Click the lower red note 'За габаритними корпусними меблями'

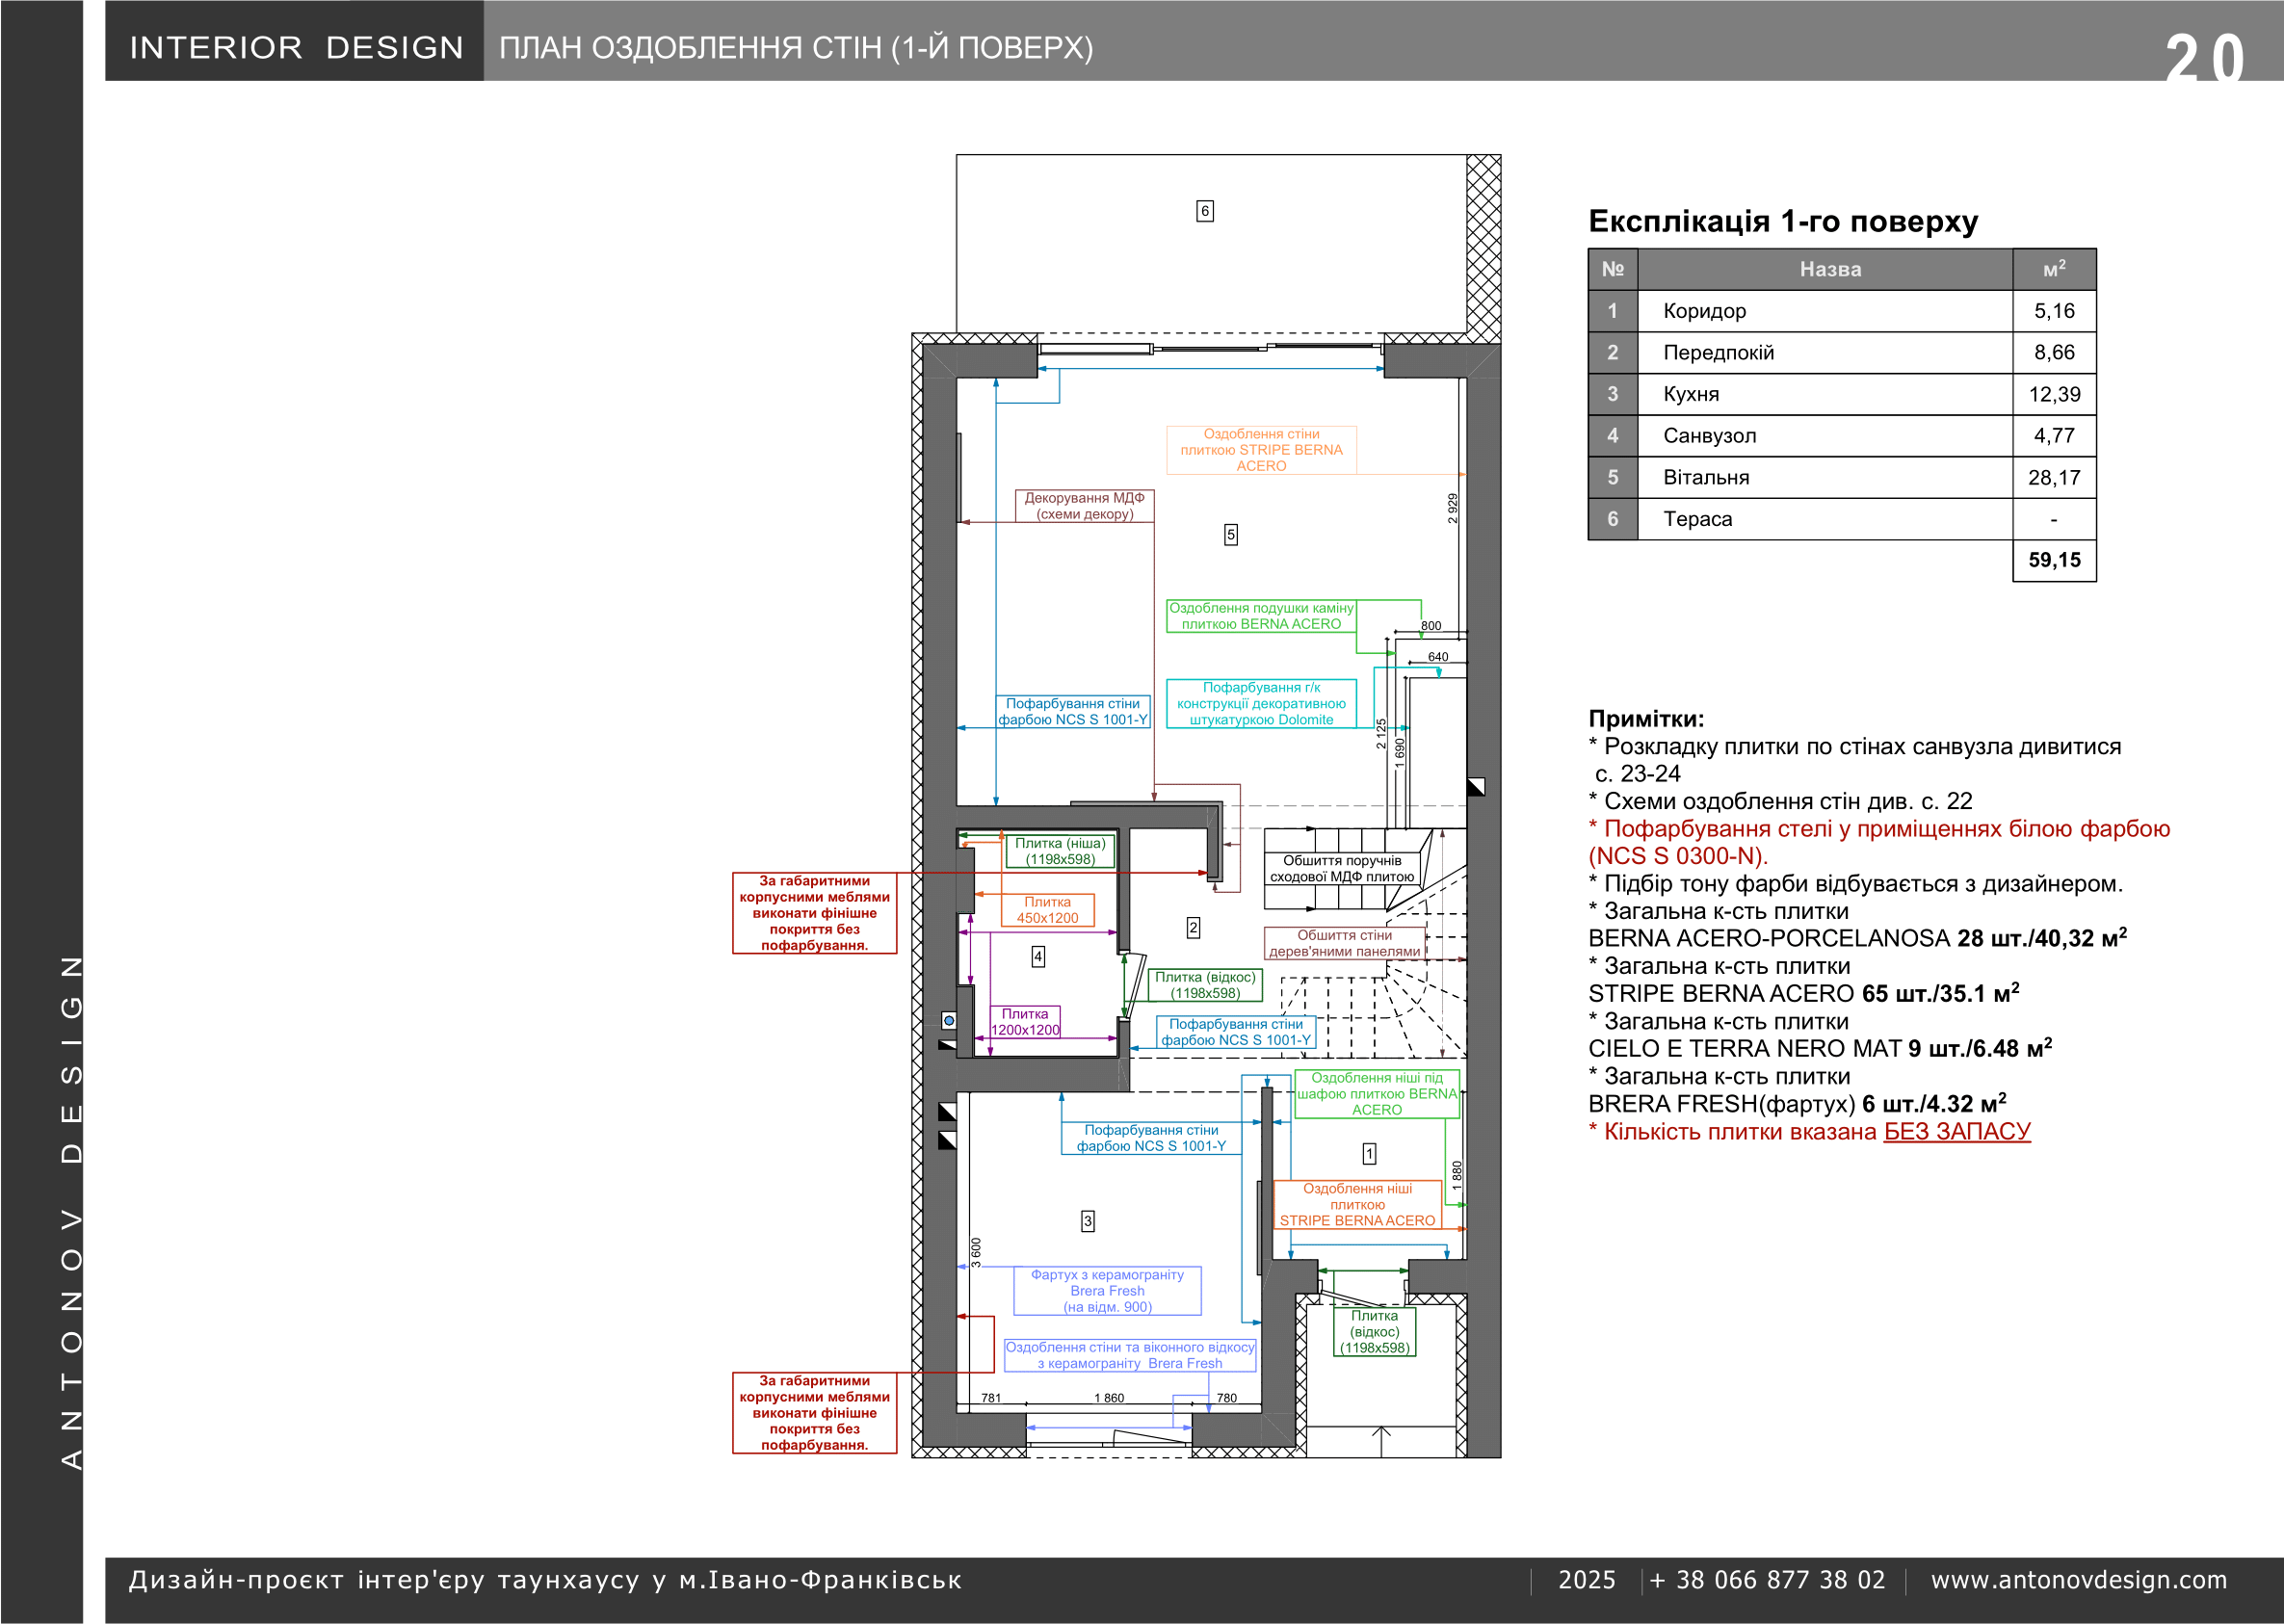pyautogui.click(x=815, y=1413)
